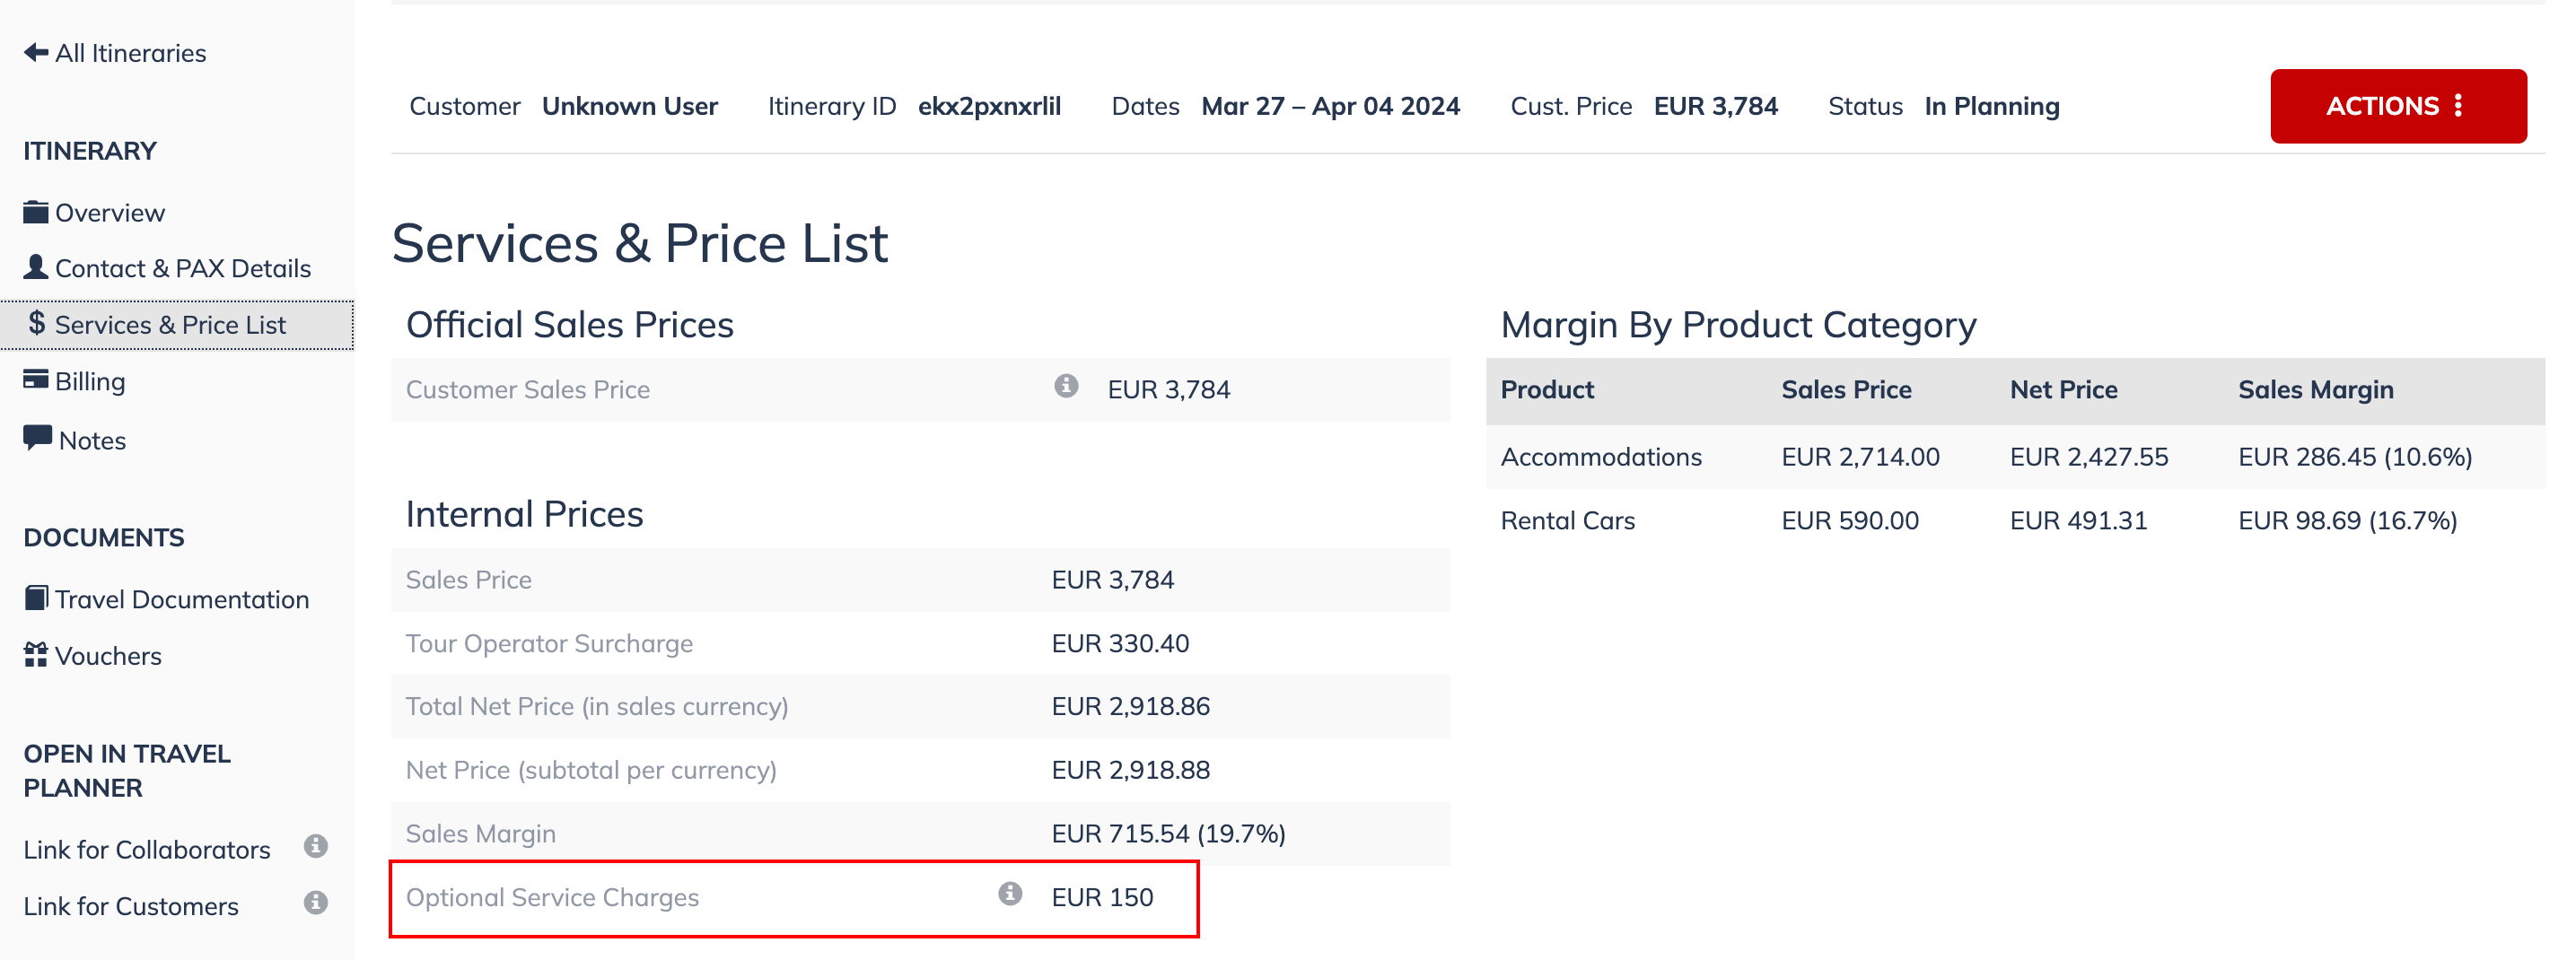Click the Rental Cars margin EUR 98.69 (16.7%)

(2347, 521)
